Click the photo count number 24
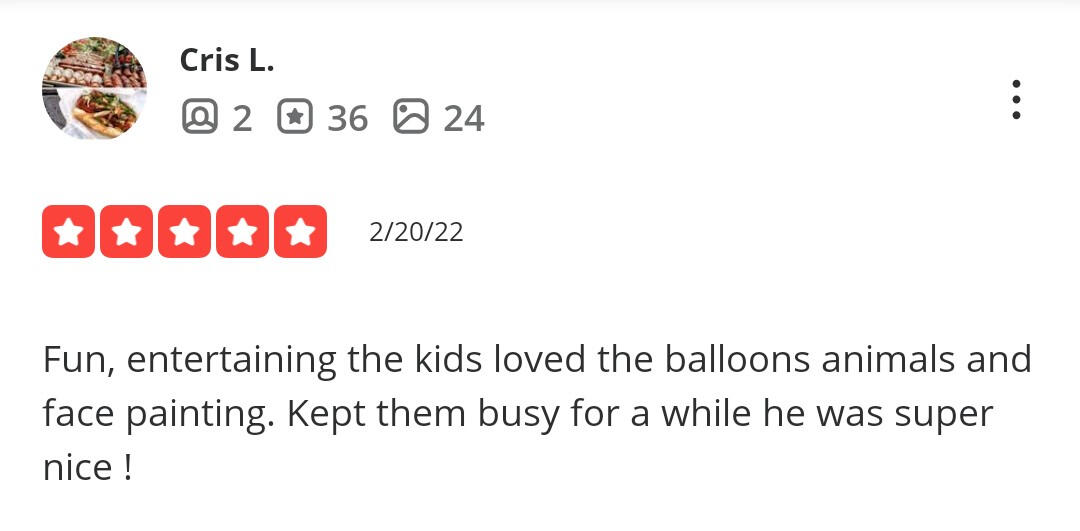The image size is (1080, 531). click(x=464, y=119)
